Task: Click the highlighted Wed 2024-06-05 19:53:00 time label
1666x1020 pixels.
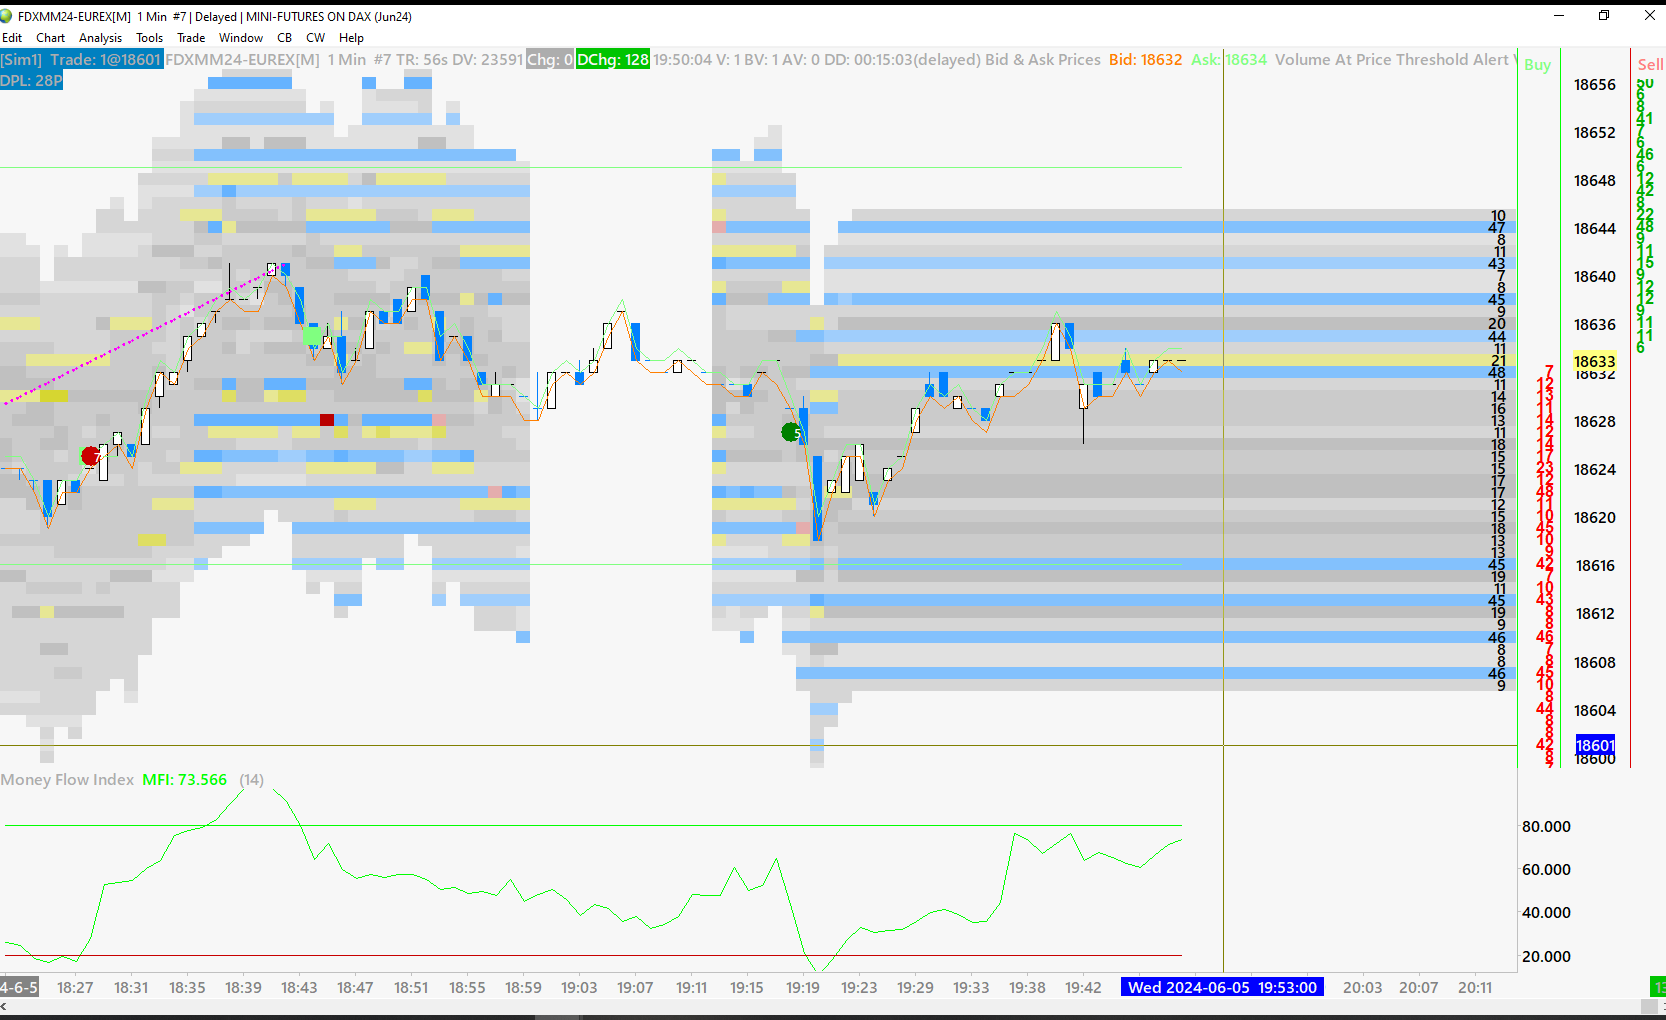Action: coord(1222,988)
